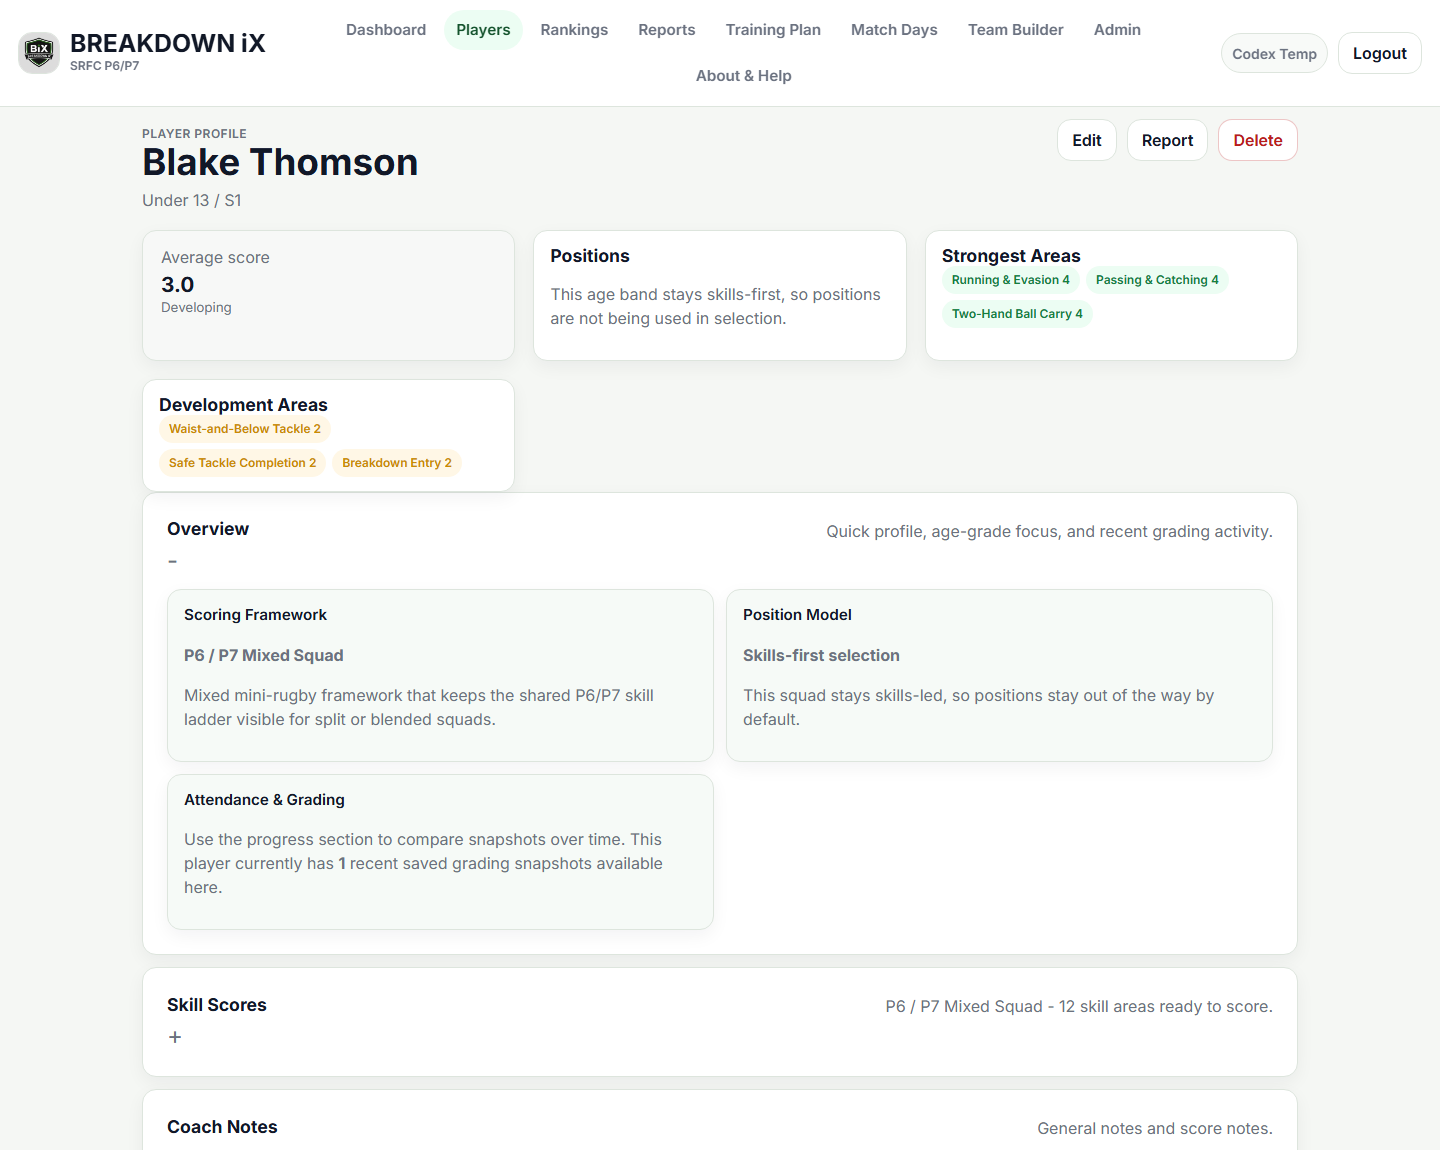This screenshot has width=1440, height=1150.
Task: Open About & Help page
Action: 744,76
